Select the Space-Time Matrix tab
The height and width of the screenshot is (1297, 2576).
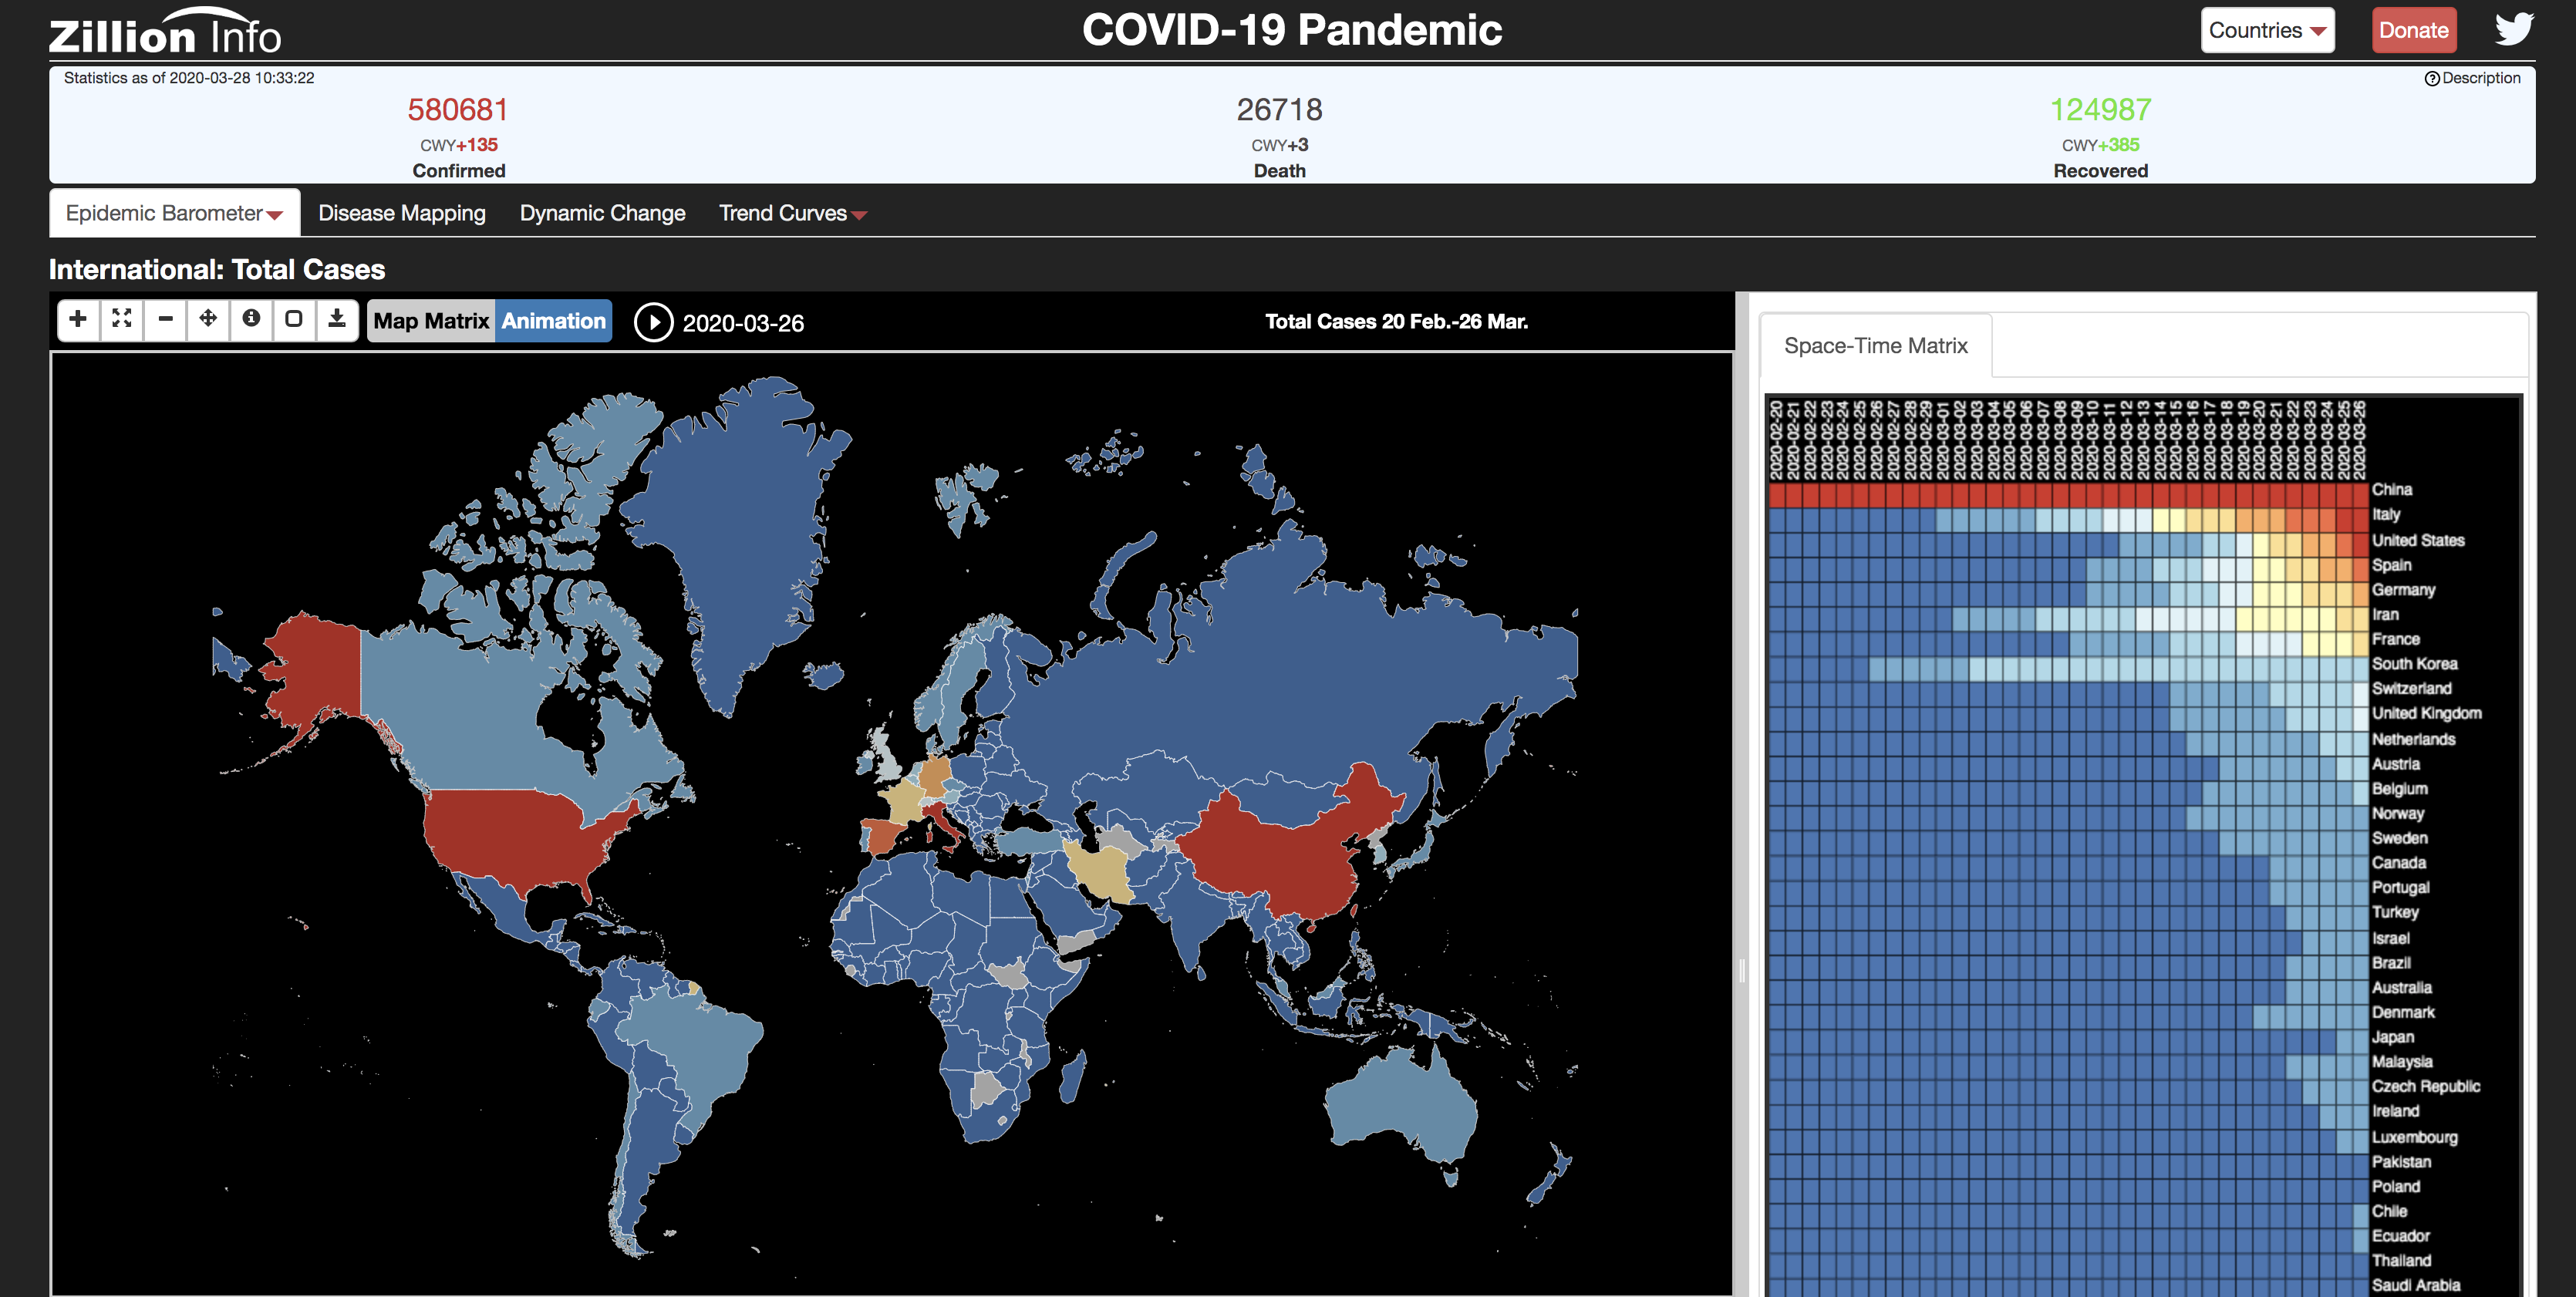[1875, 346]
